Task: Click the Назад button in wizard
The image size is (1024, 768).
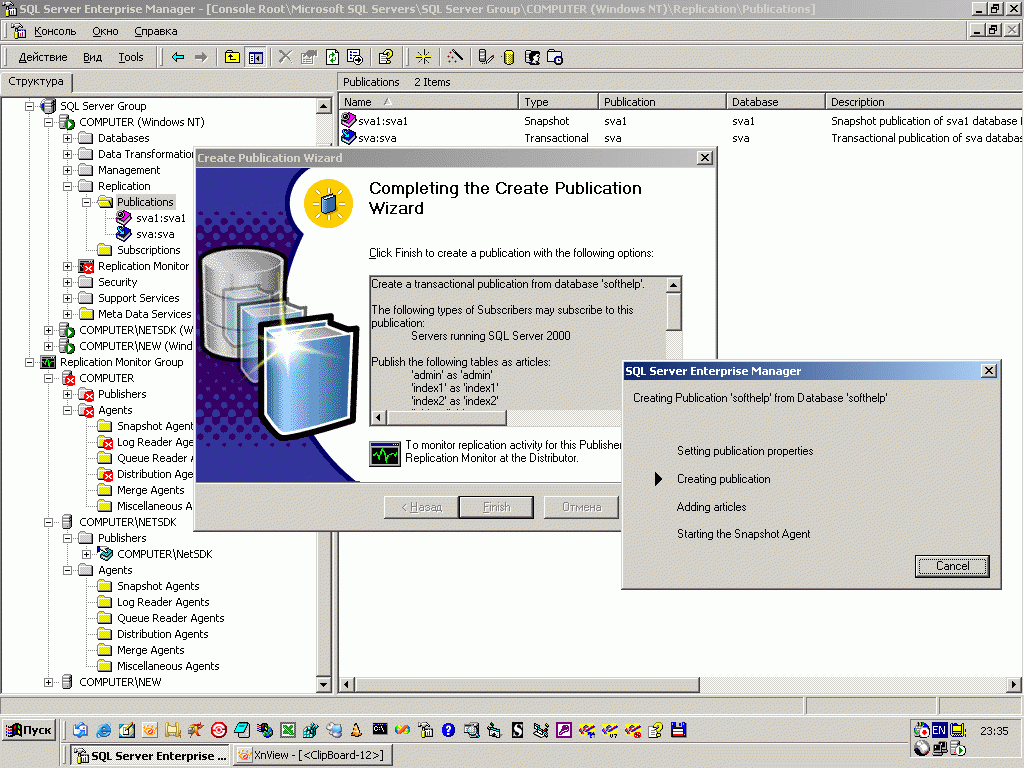Action: [x=421, y=507]
